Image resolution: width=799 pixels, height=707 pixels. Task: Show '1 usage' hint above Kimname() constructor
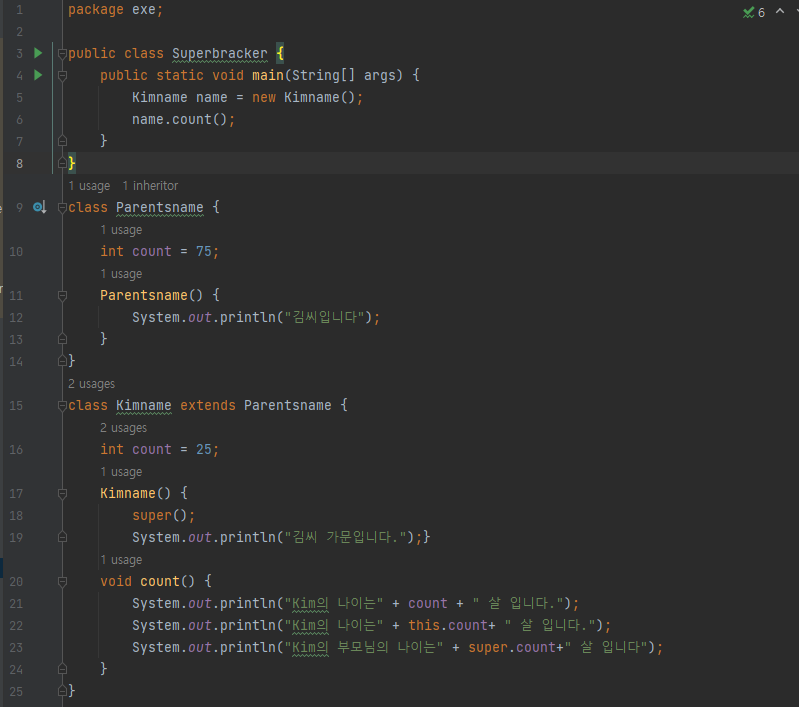[x=121, y=472]
